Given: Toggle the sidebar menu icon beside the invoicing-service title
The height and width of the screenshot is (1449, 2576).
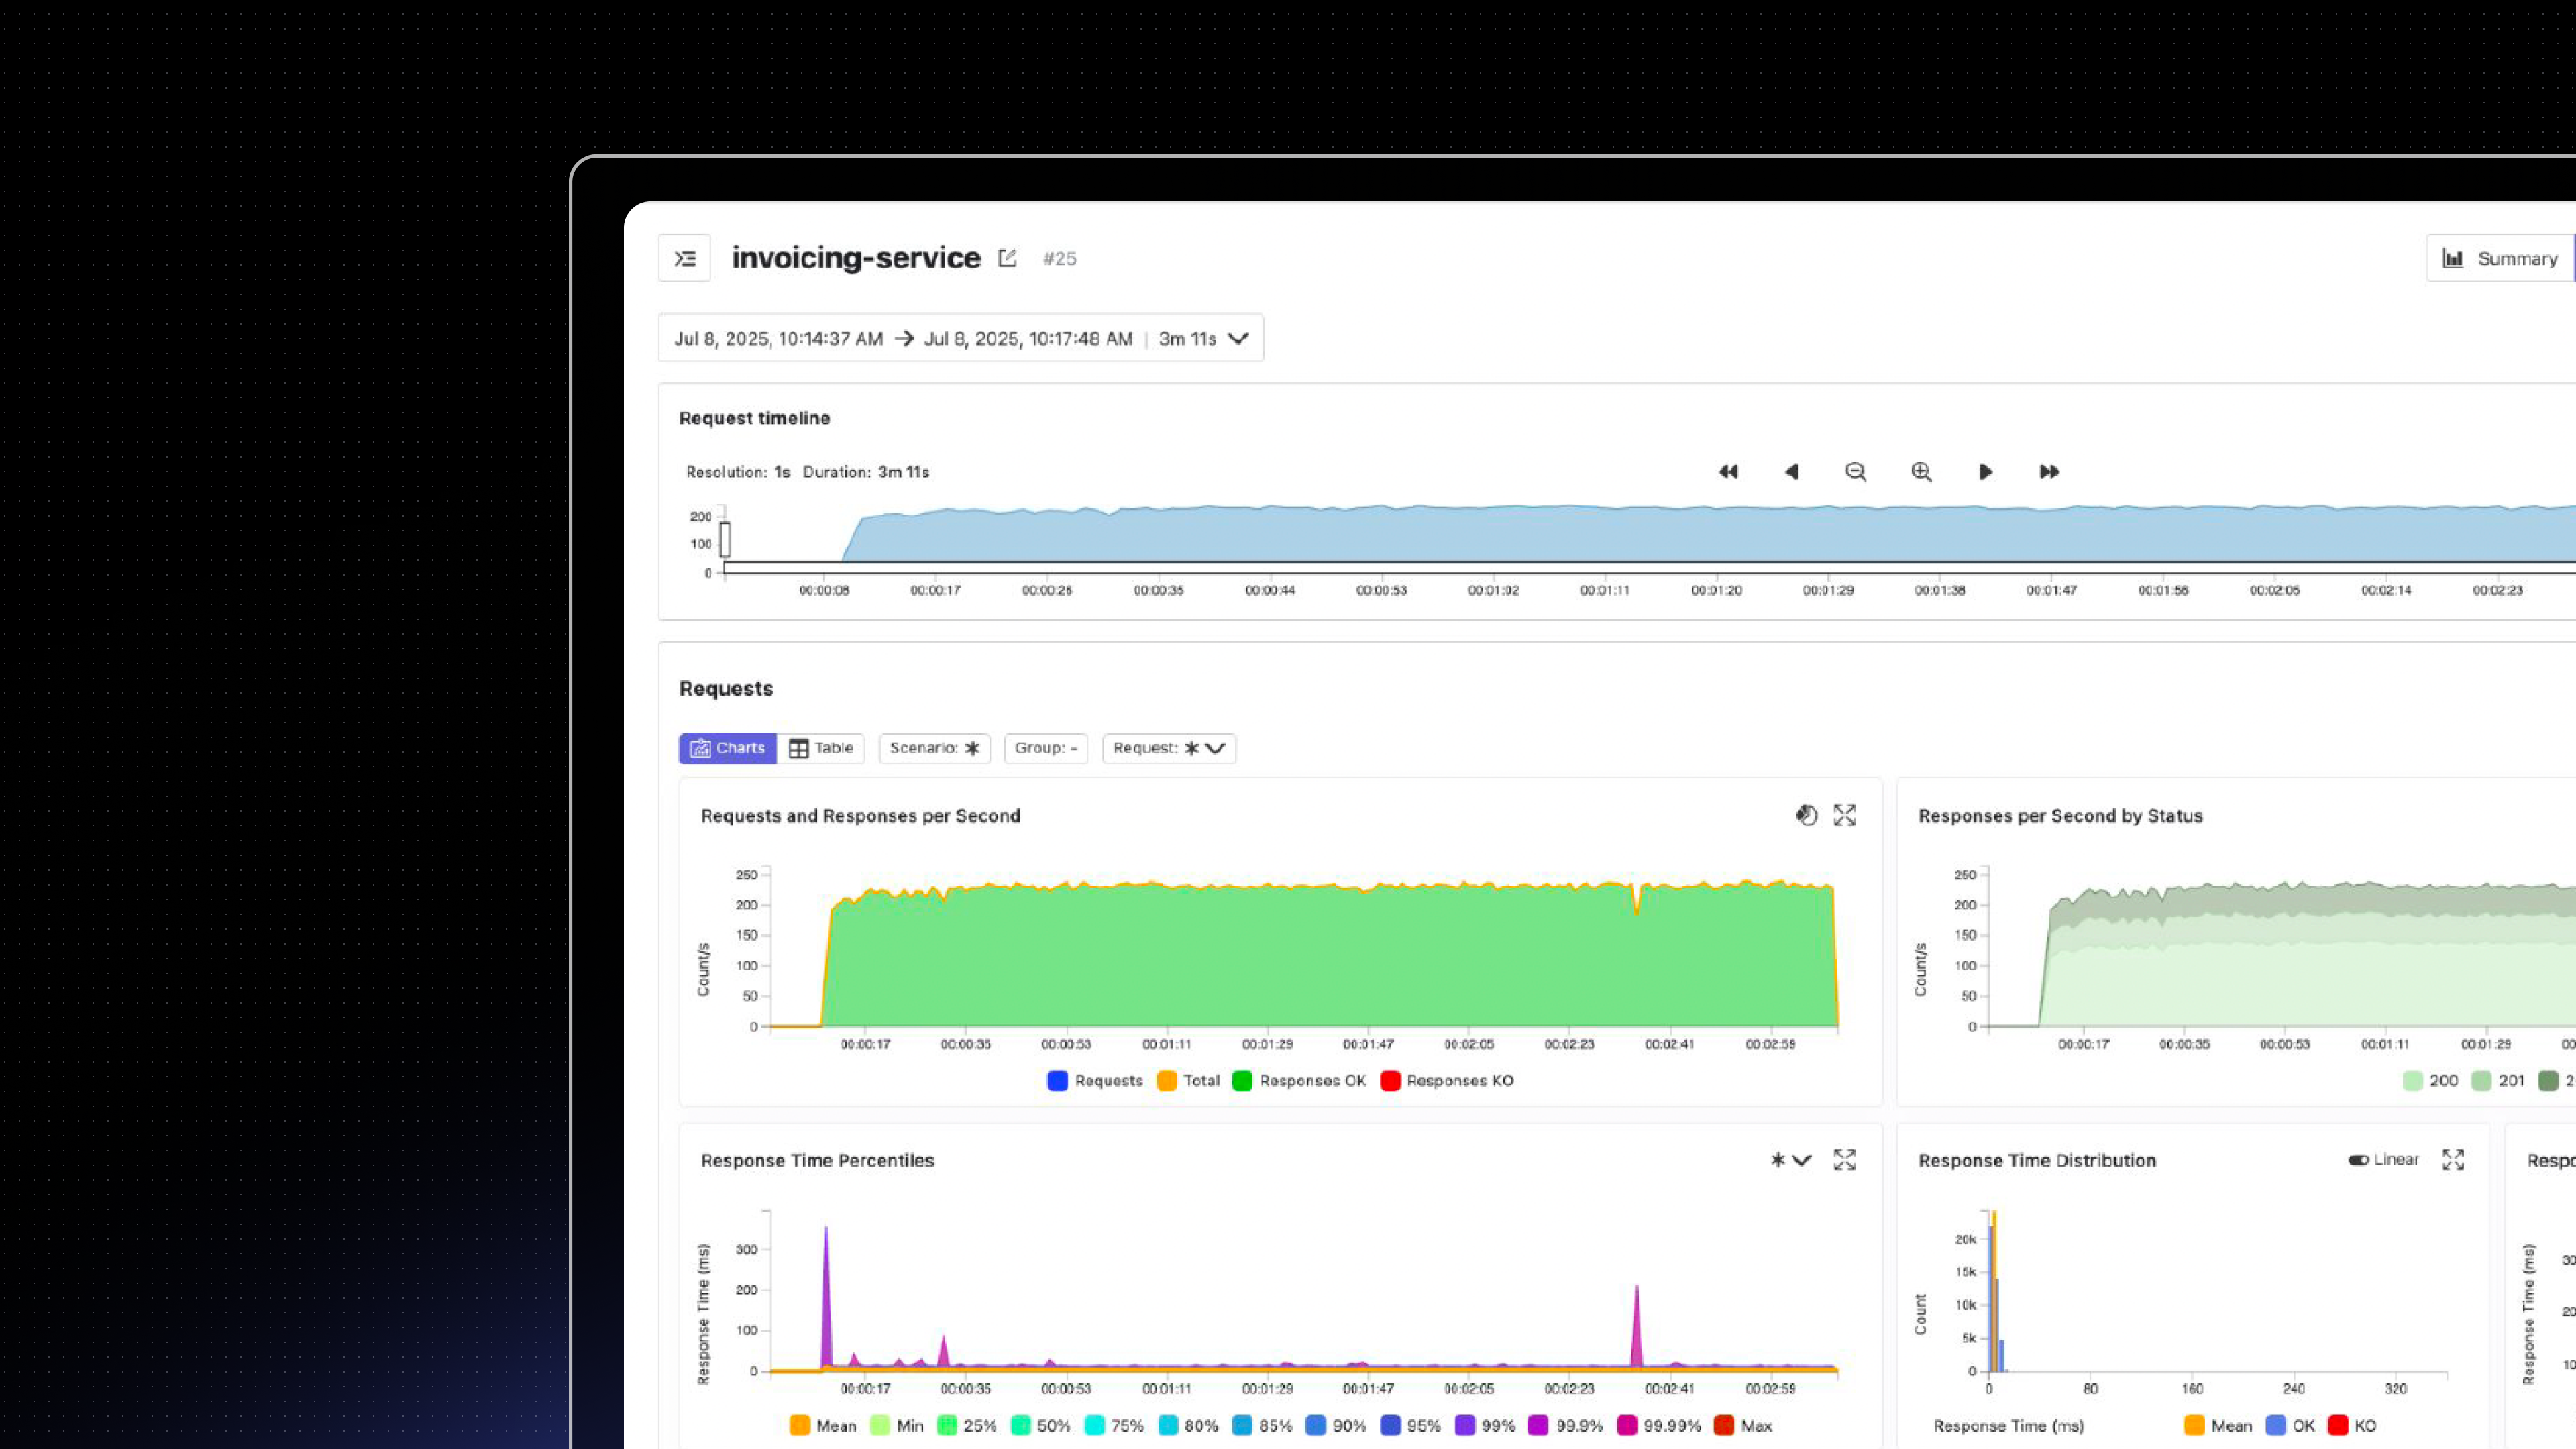Looking at the screenshot, I should (x=684, y=258).
